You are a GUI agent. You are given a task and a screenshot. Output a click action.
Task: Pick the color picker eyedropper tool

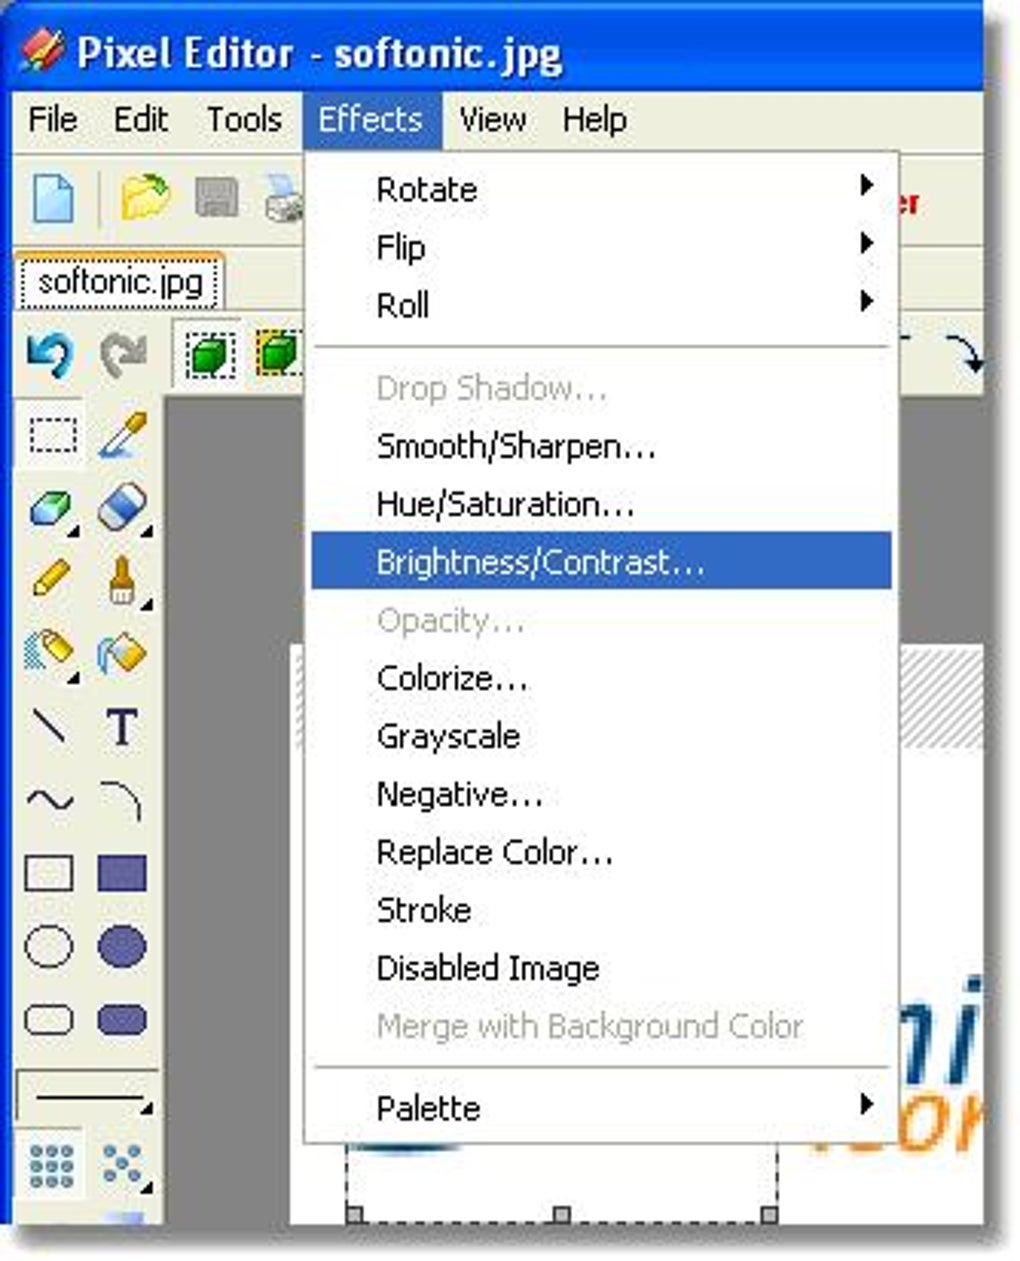(123, 436)
